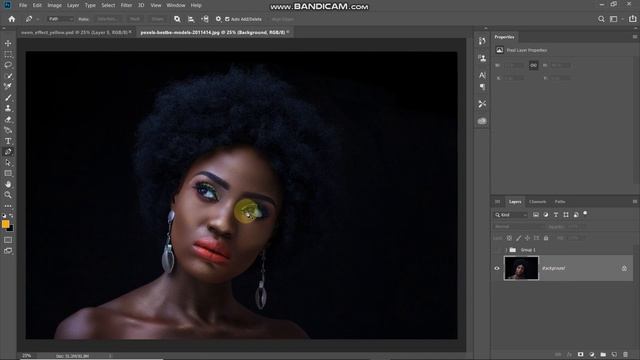Filter layers by pixel layers icon
Image resolution: width=640 pixels, height=360 pixels.
pyautogui.click(x=536, y=215)
